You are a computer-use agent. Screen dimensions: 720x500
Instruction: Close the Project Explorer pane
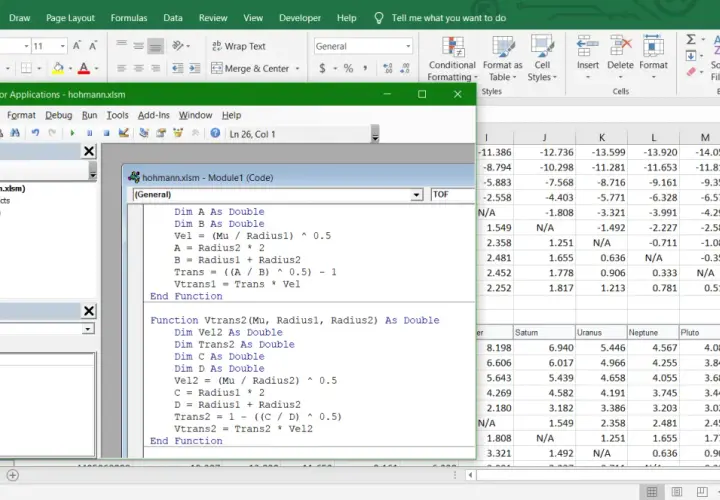point(89,151)
